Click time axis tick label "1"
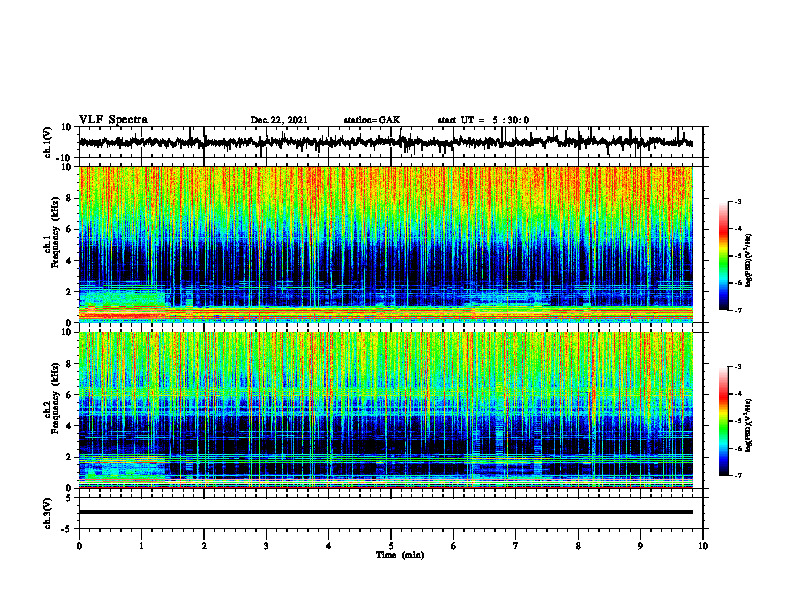792x612 pixels. (141, 546)
